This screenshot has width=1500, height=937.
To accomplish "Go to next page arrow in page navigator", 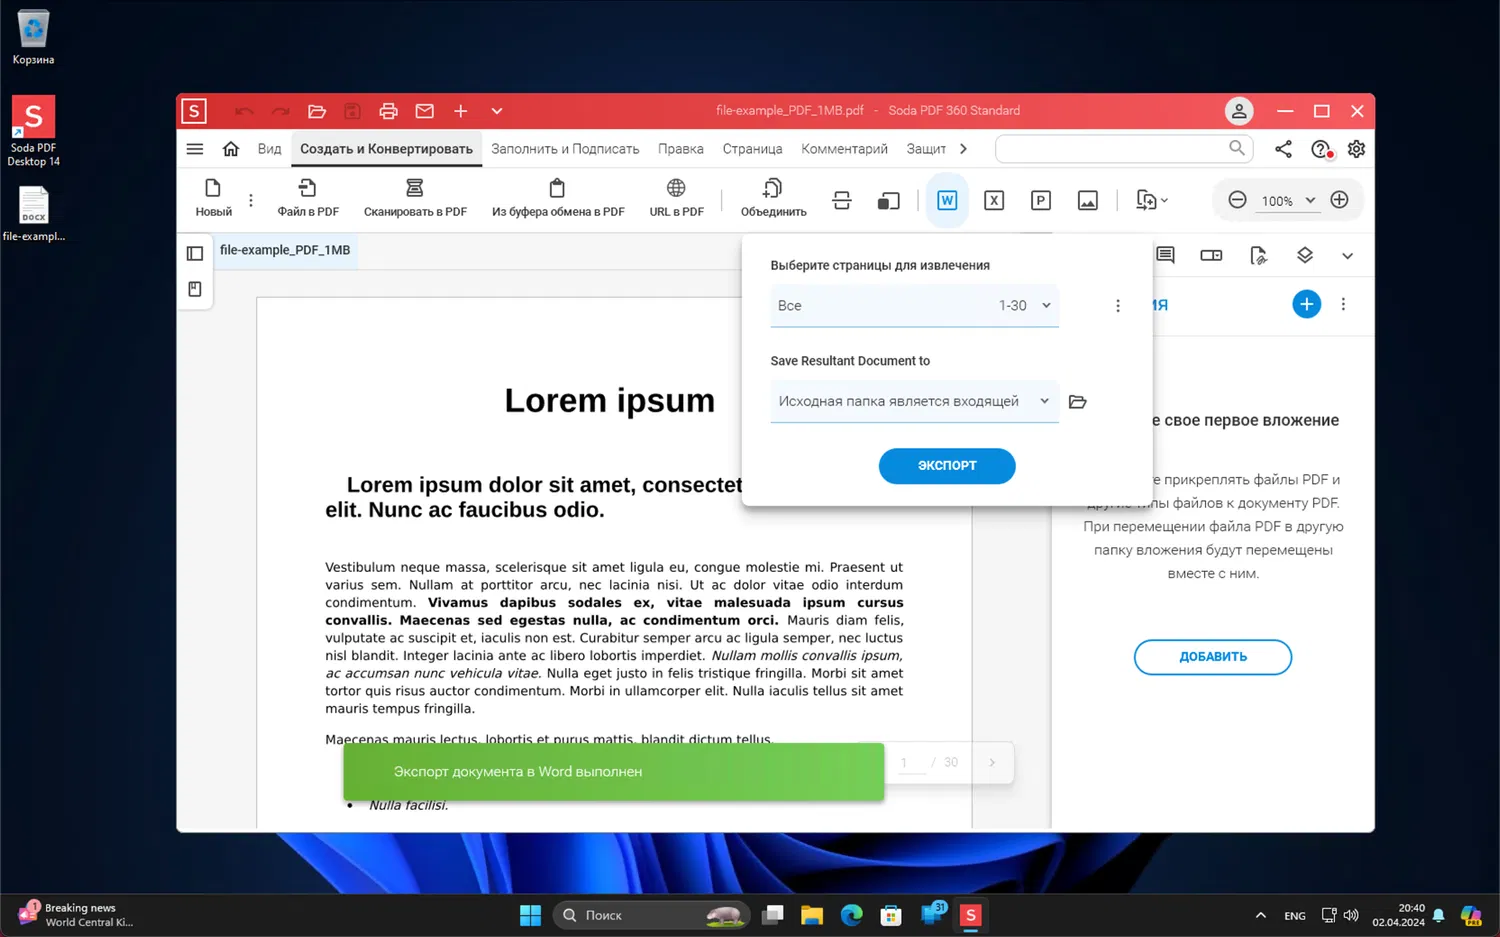I will coord(992,762).
